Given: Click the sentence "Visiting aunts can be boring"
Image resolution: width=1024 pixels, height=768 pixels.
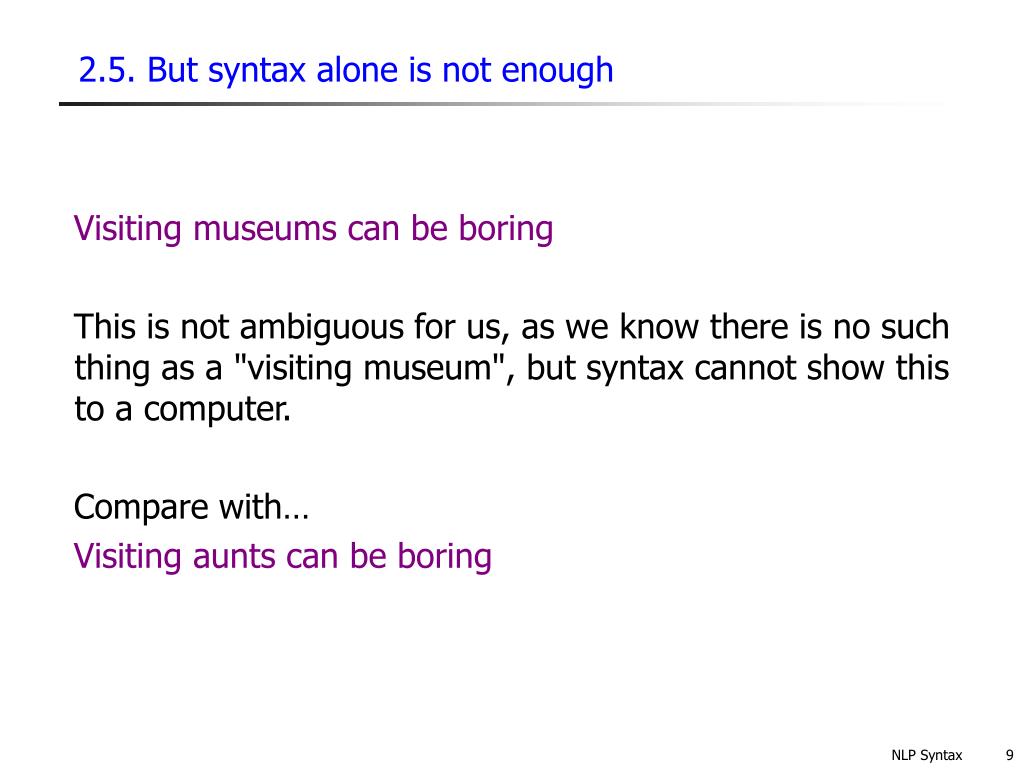Looking at the screenshot, I should 283,557.
